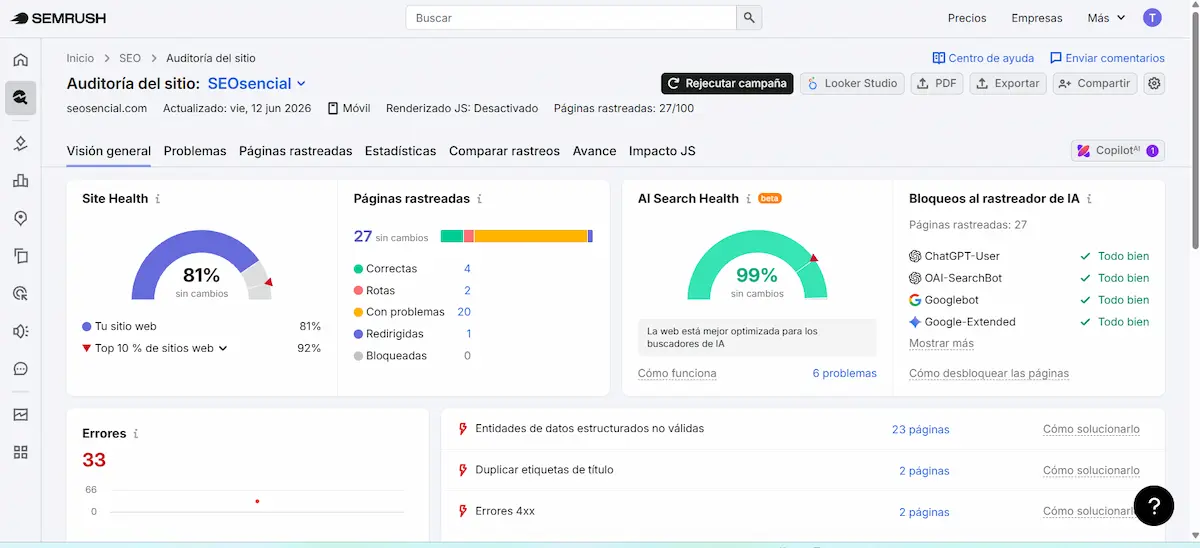Click the green Correctas segment of pages bar
This screenshot has height=548, width=1200.
(x=452, y=236)
